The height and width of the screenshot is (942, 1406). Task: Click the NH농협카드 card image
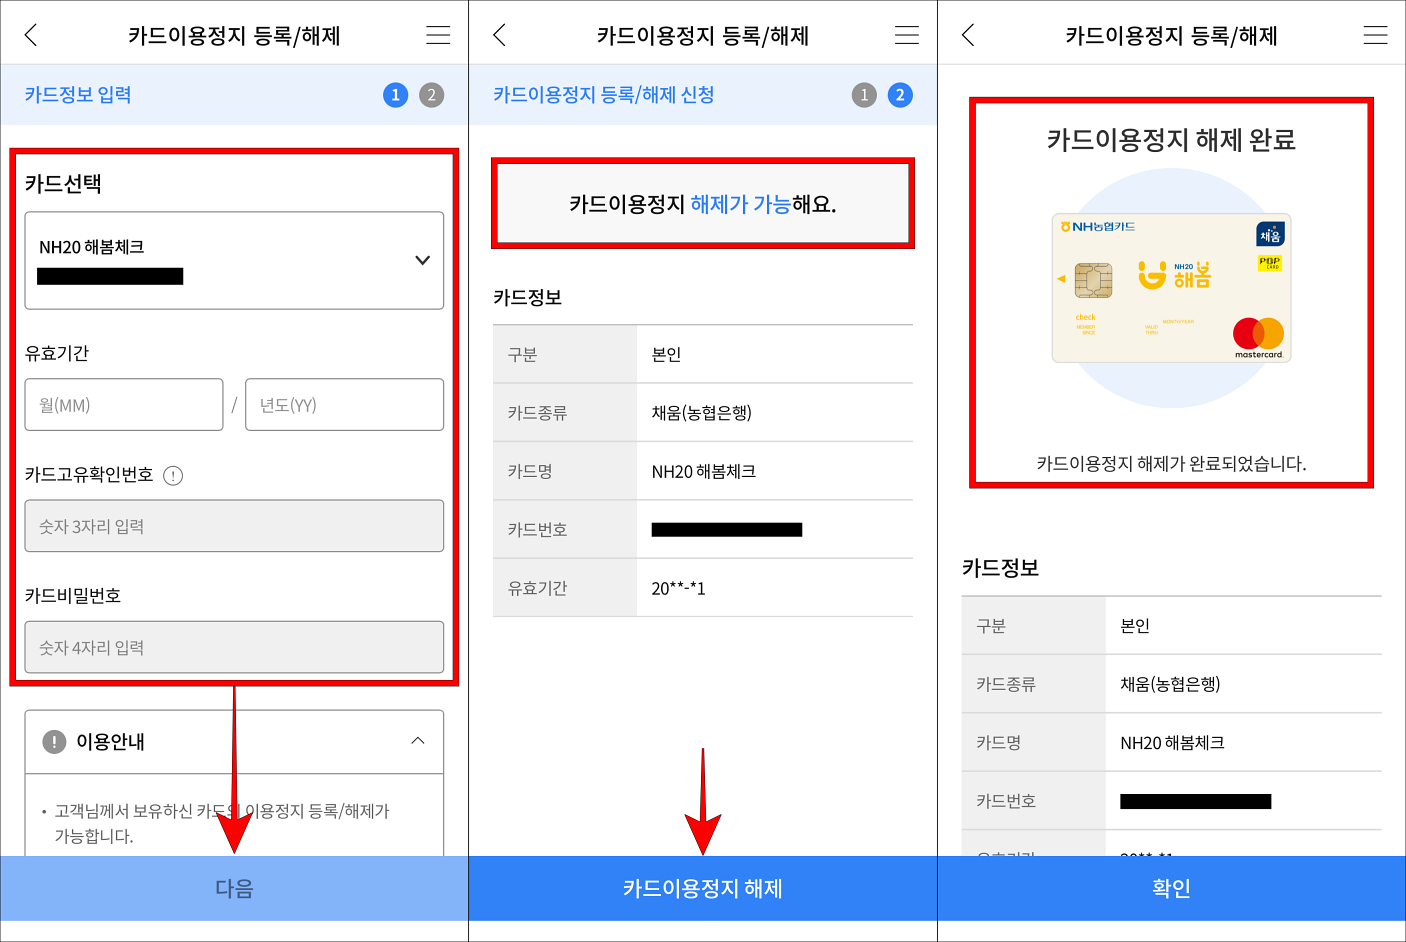point(1171,288)
